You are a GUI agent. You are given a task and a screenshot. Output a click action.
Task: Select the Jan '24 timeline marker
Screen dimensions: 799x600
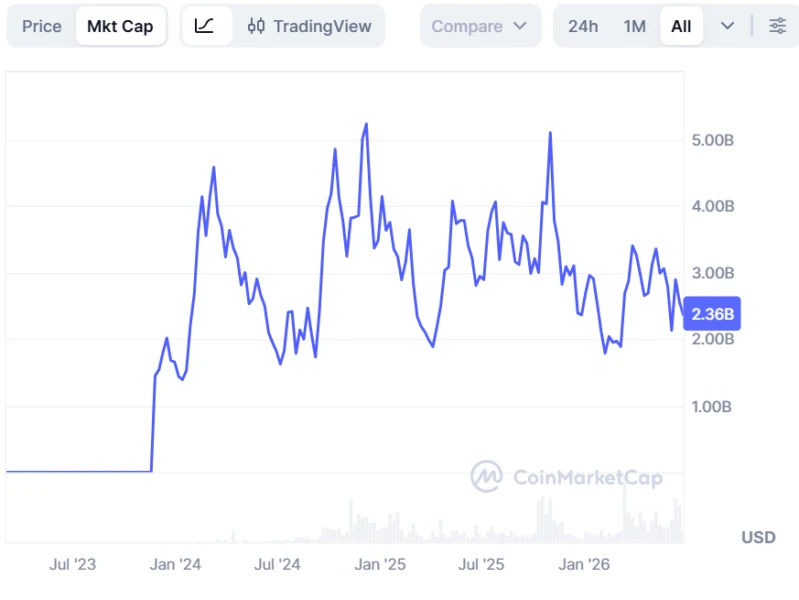175,564
